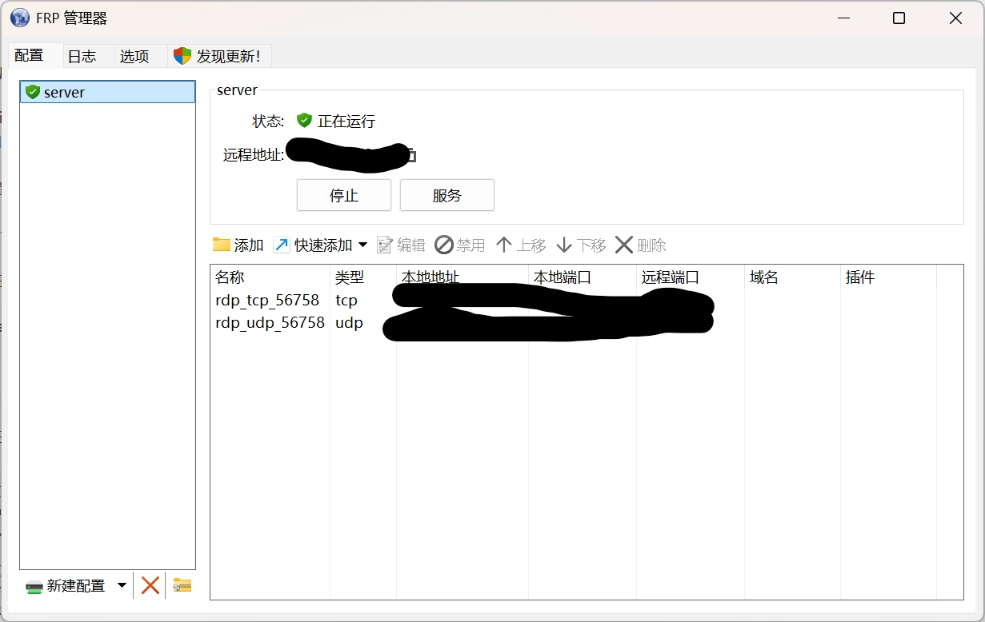The width and height of the screenshot is (985, 622).
Task: Click the Add folder icon in toolbar
Action: pyautogui.click(x=222, y=245)
